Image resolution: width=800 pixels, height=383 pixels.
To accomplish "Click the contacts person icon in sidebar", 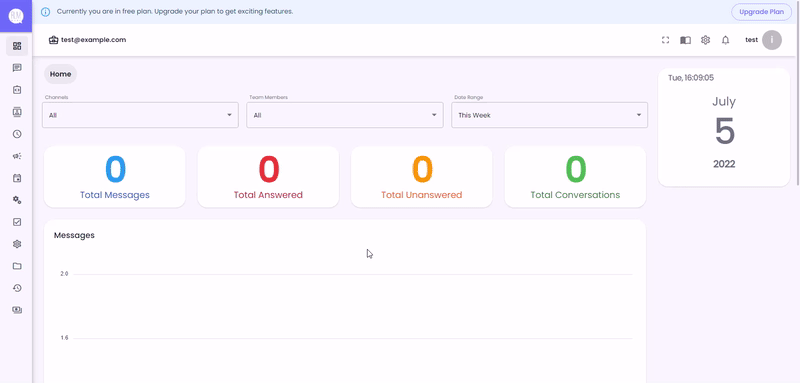I will pos(17,112).
